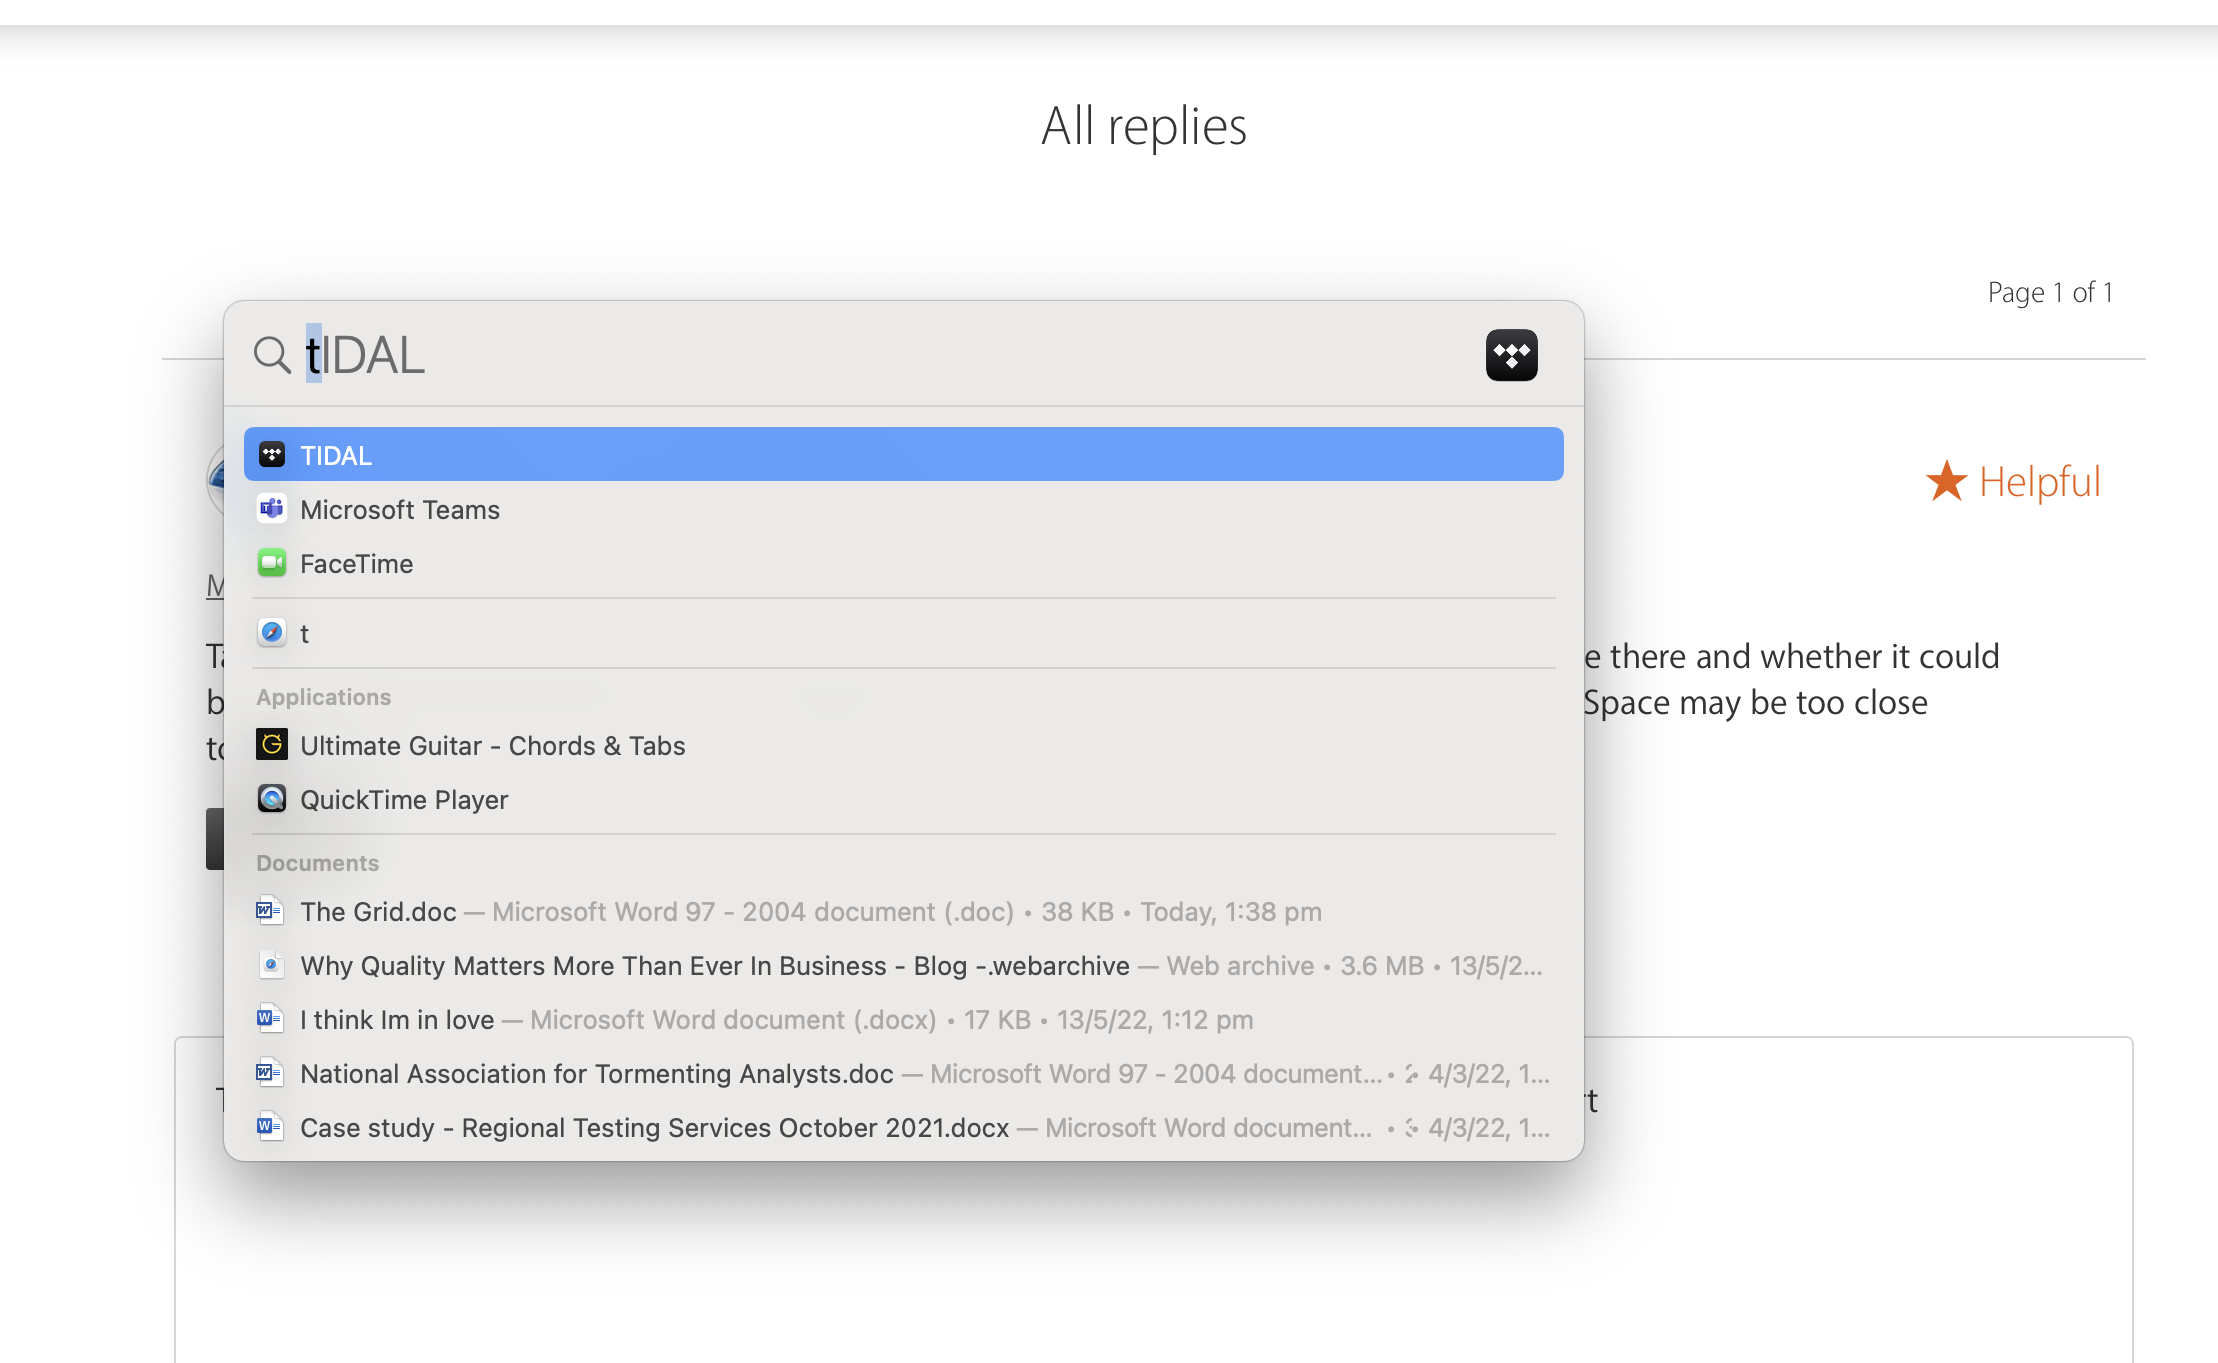Click the small TIDAL icon in top hit row
Image resolution: width=2218 pixels, height=1363 pixels.
(x=272, y=455)
